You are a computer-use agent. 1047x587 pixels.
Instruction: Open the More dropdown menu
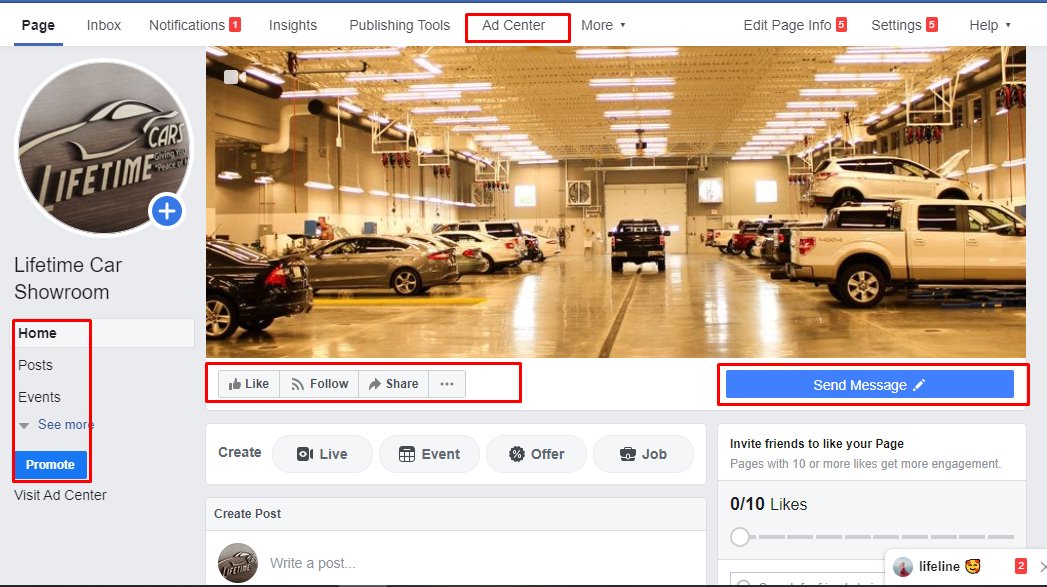603,25
